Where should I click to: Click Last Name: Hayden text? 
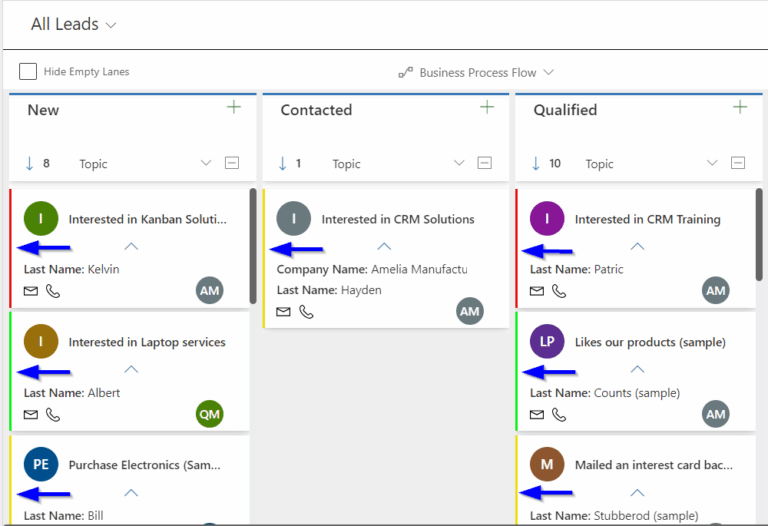coord(329,290)
